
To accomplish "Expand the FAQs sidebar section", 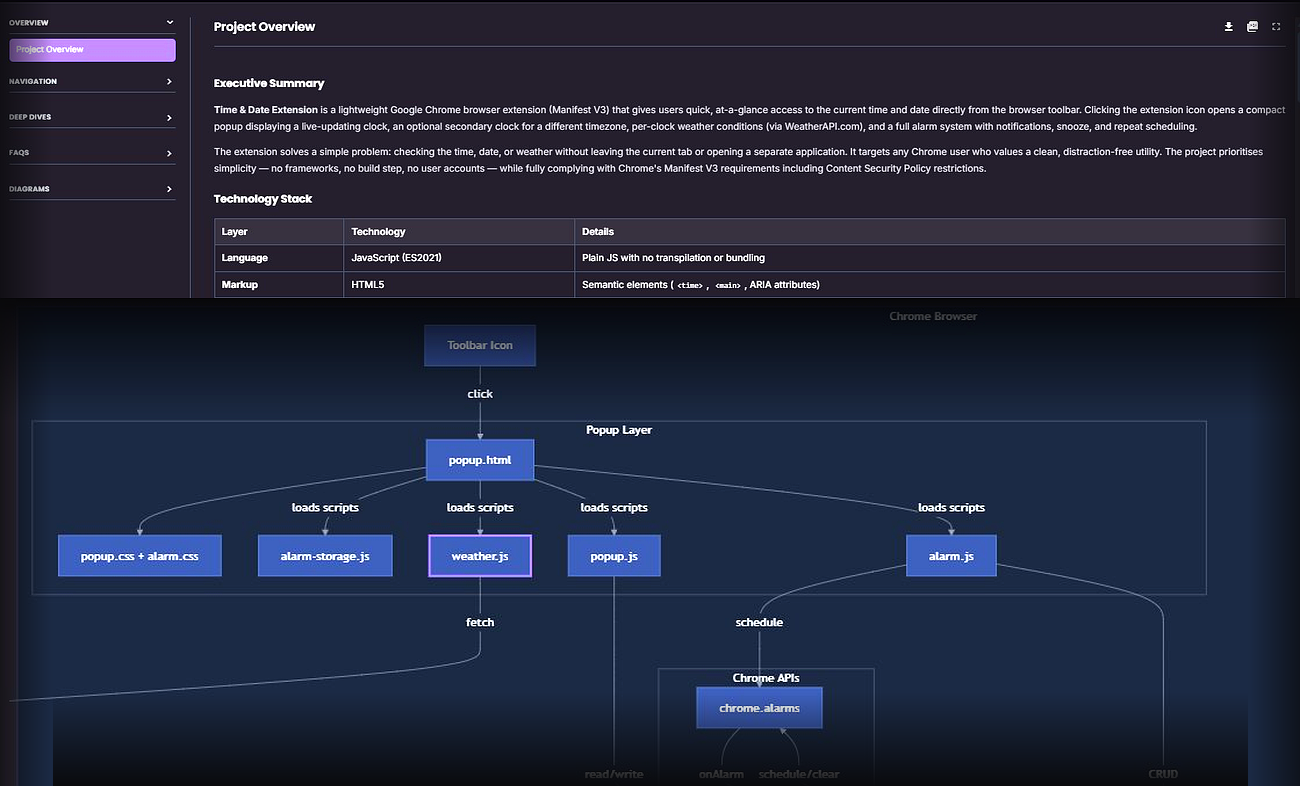I will (x=92, y=153).
